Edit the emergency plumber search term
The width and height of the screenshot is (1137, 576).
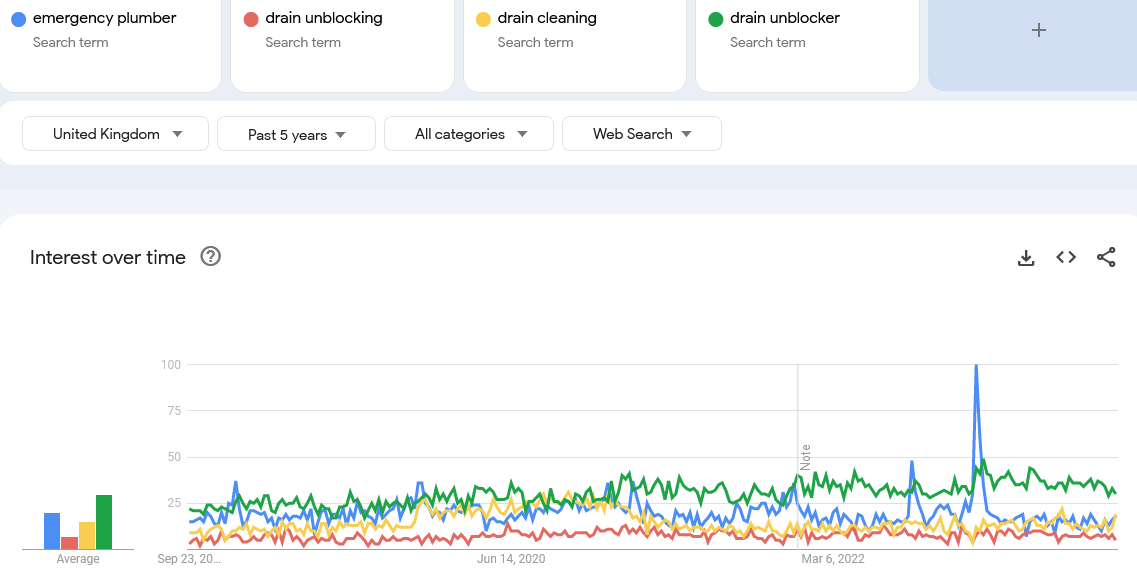tap(105, 18)
